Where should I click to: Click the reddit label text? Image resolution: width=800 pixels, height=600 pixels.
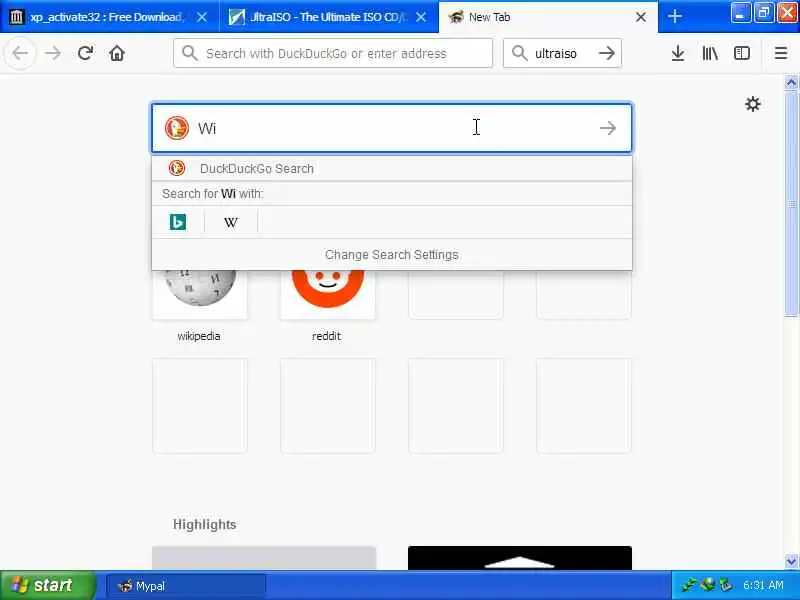[x=327, y=336]
